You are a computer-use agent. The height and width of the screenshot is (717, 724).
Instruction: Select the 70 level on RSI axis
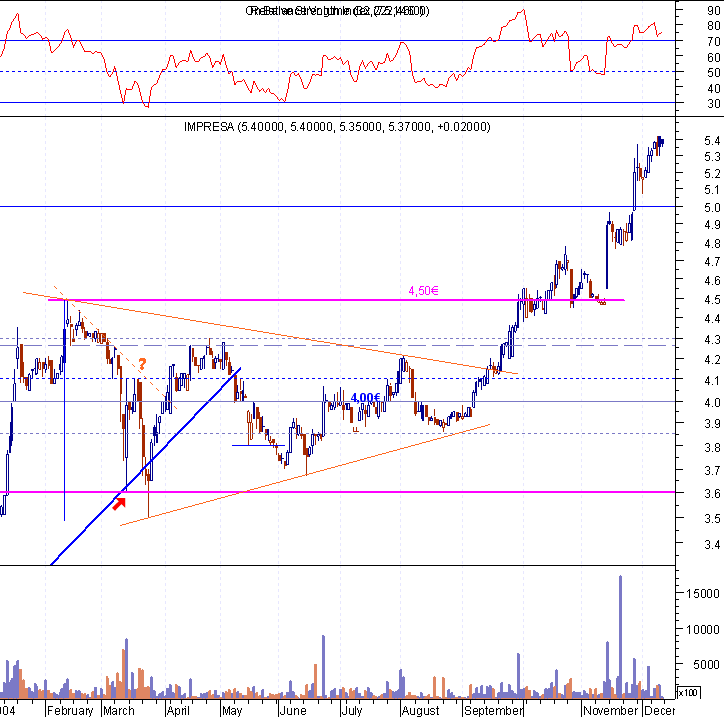pos(713,42)
